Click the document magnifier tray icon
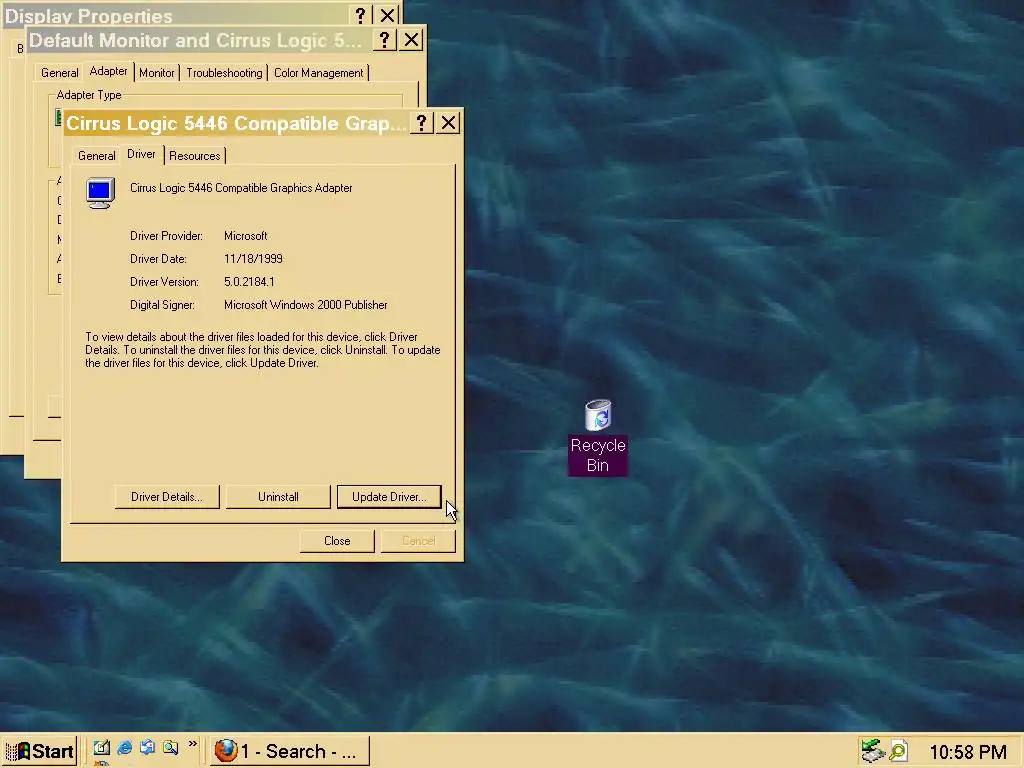 pos(899,751)
